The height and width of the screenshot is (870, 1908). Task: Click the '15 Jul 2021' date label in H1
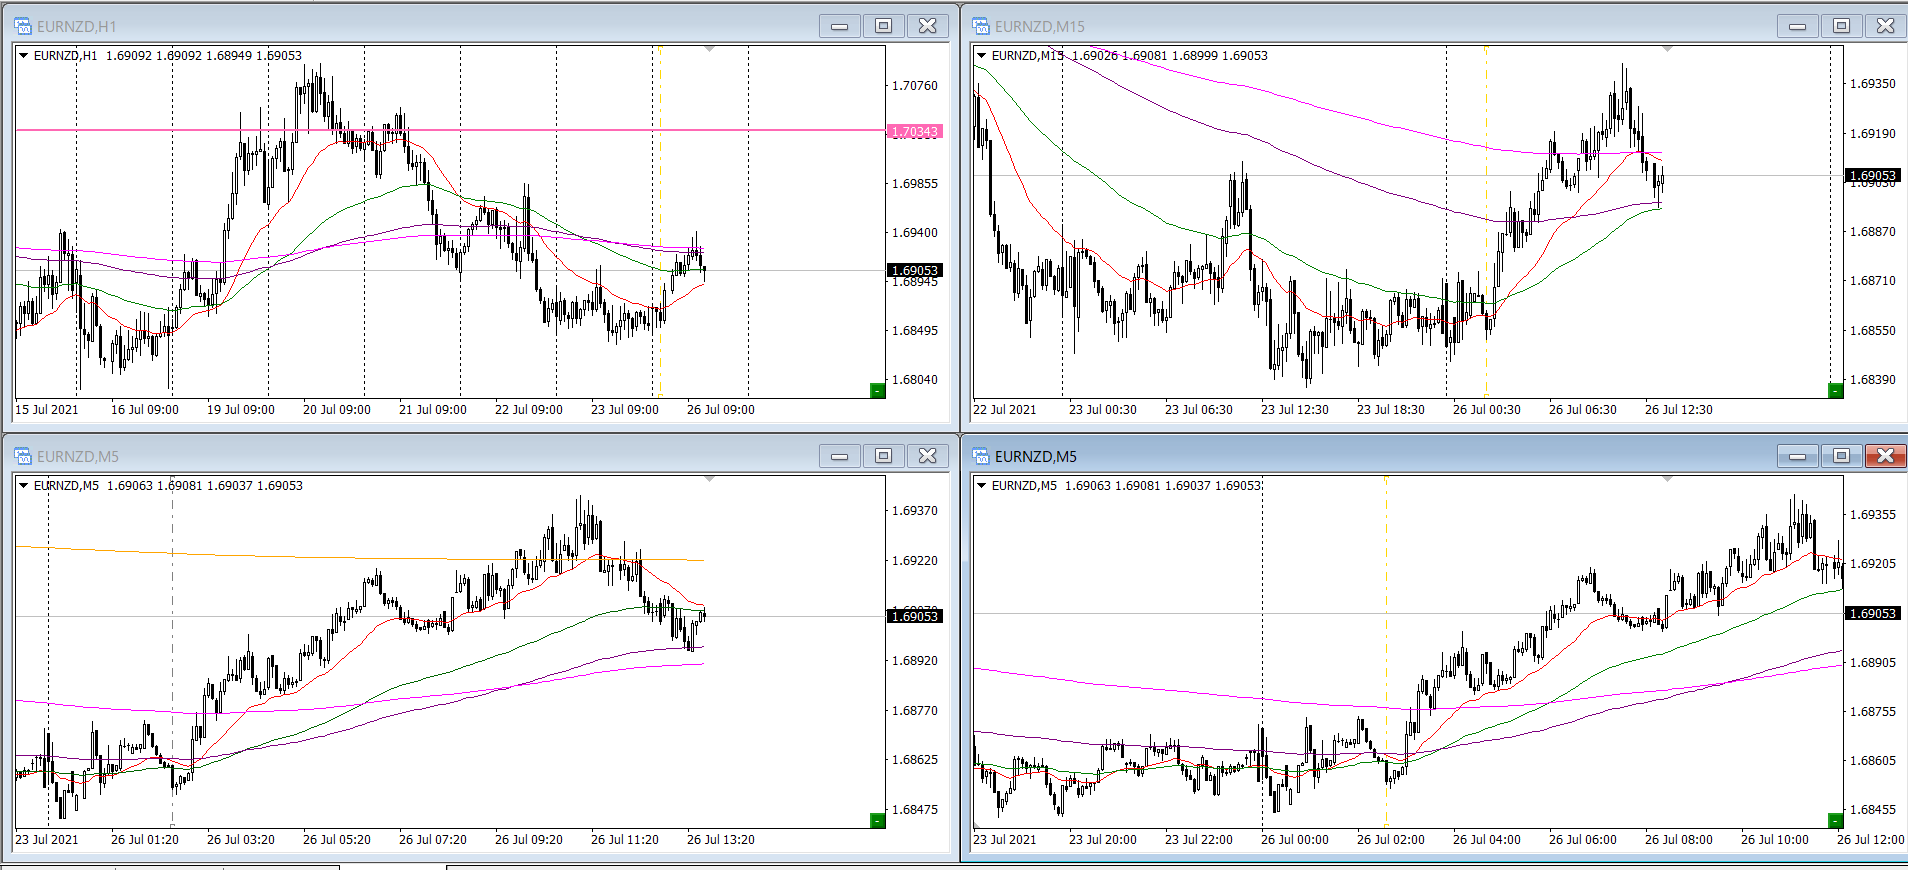click(x=47, y=409)
